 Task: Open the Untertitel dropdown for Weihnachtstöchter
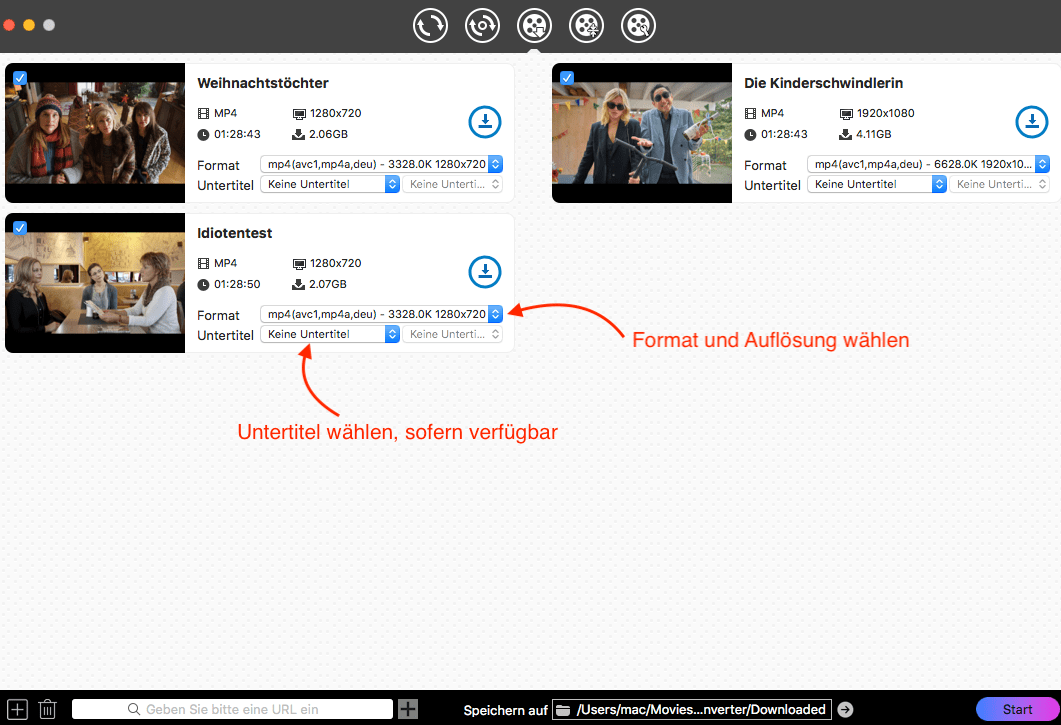pyautogui.click(x=393, y=184)
